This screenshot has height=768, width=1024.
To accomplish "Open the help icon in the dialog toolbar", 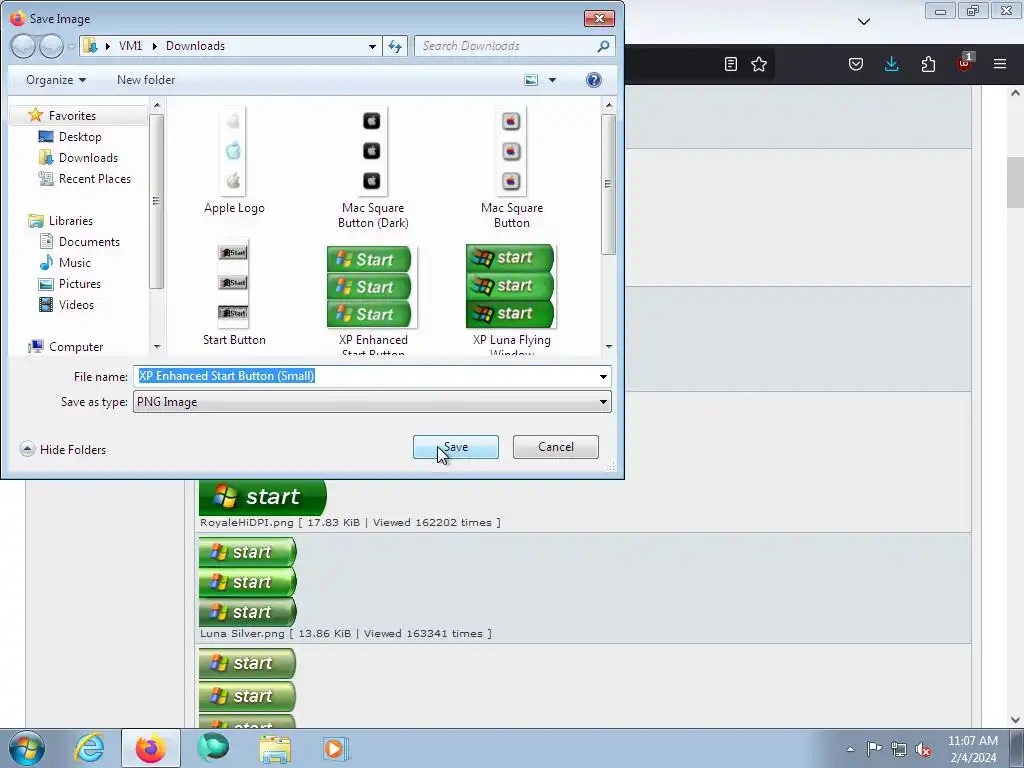I will (x=594, y=80).
